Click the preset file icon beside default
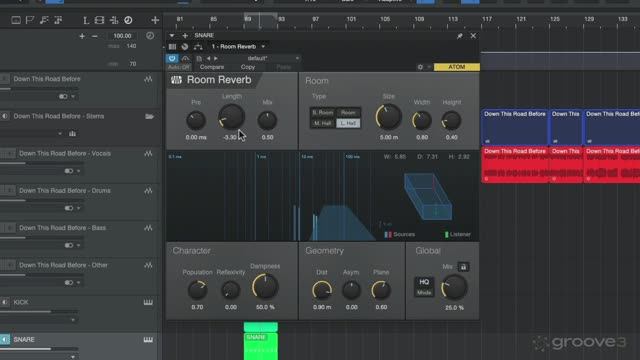The height and width of the screenshot is (360, 640). tap(199, 58)
